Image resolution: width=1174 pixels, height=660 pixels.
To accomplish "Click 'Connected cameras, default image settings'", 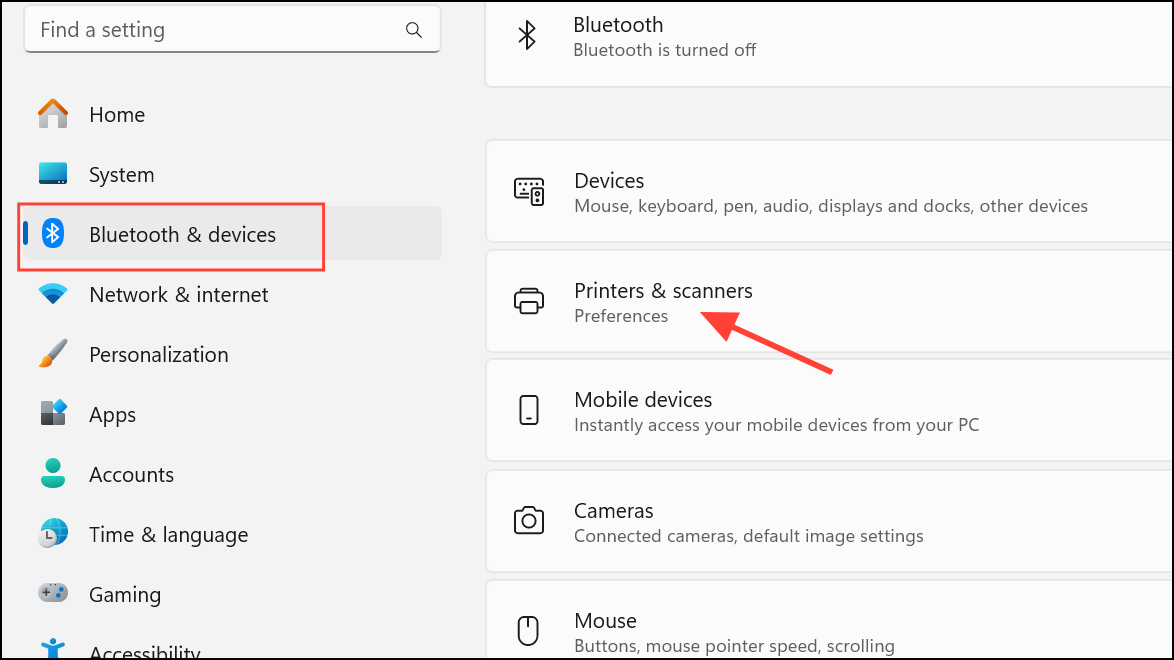I will 749,536.
